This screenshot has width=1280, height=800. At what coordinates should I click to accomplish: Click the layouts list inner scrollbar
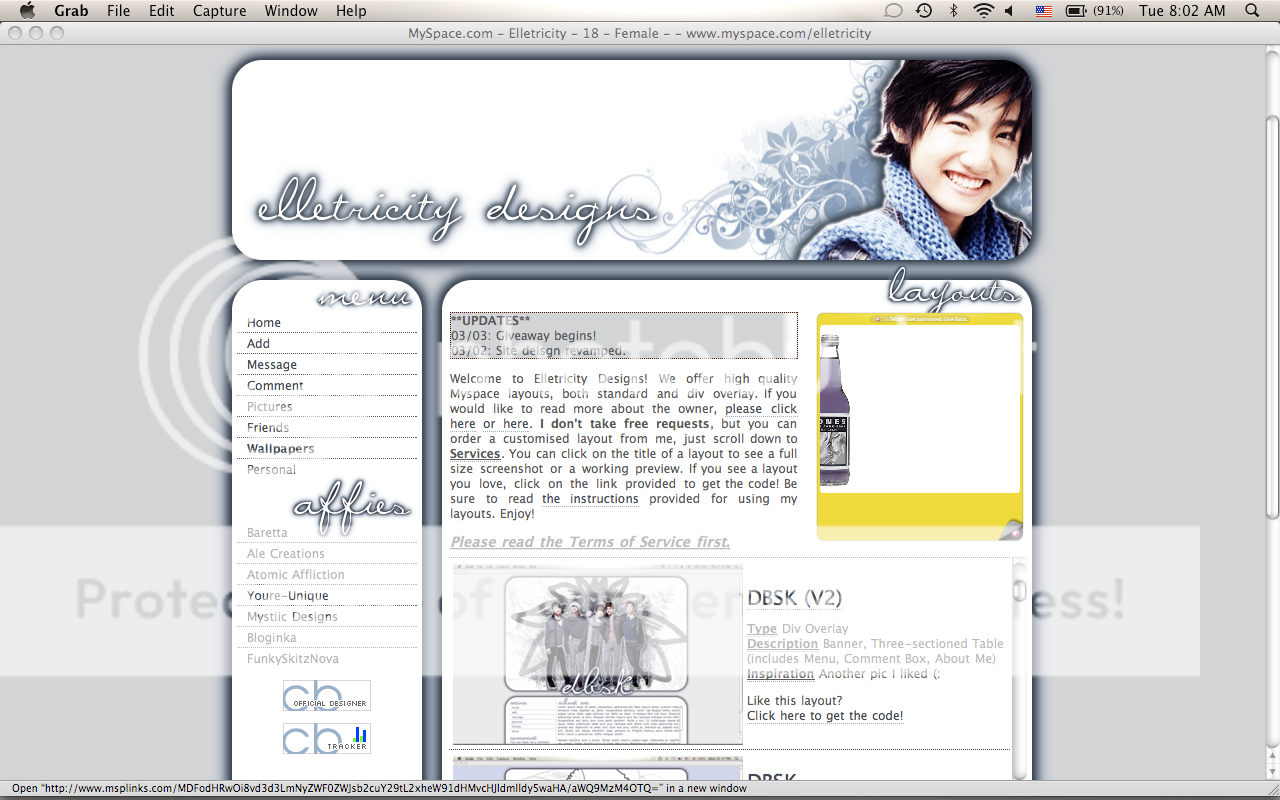(1019, 670)
